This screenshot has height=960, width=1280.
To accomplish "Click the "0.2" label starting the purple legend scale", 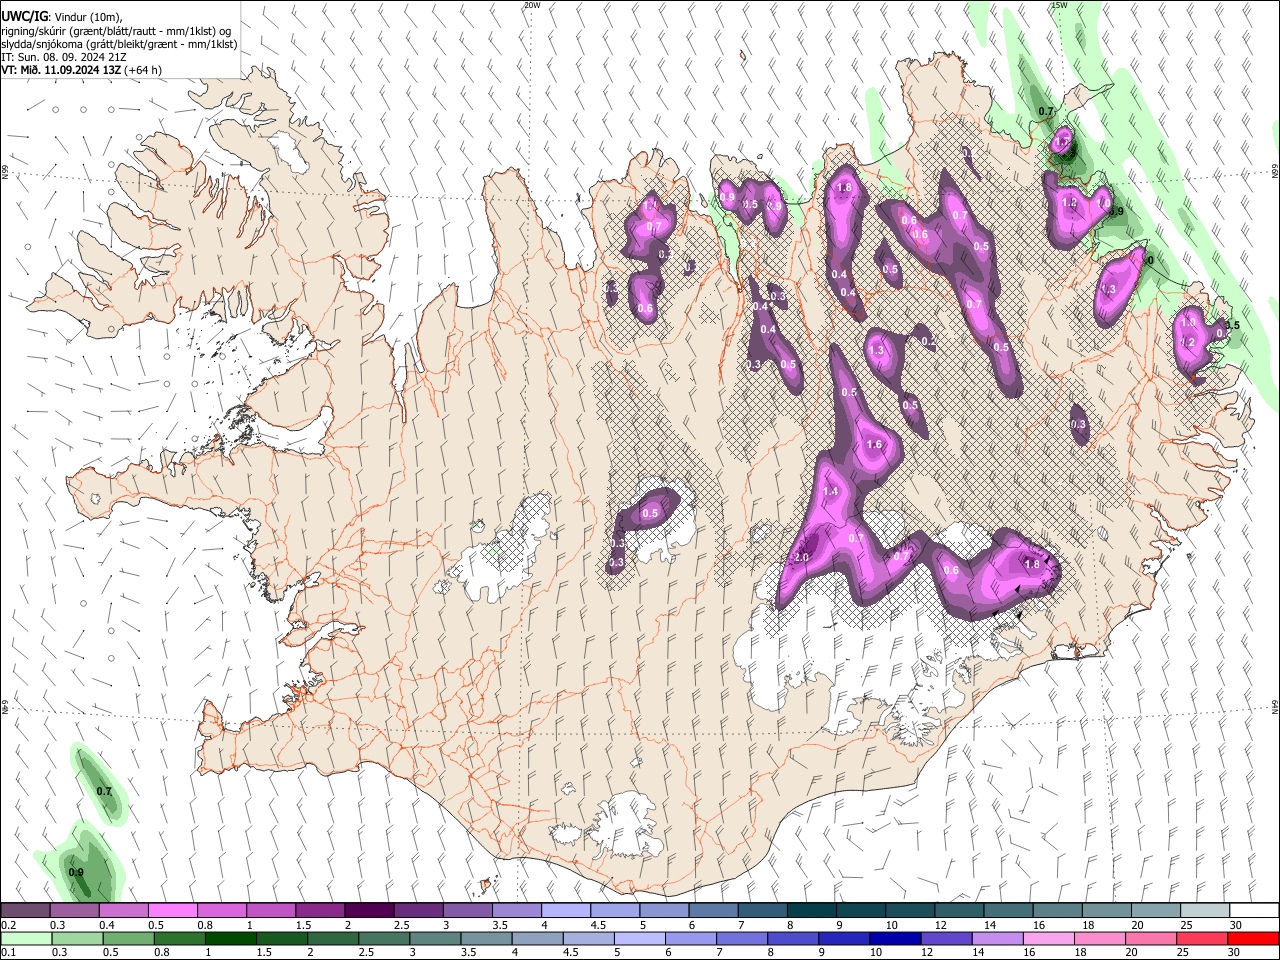I will point(9,925).
